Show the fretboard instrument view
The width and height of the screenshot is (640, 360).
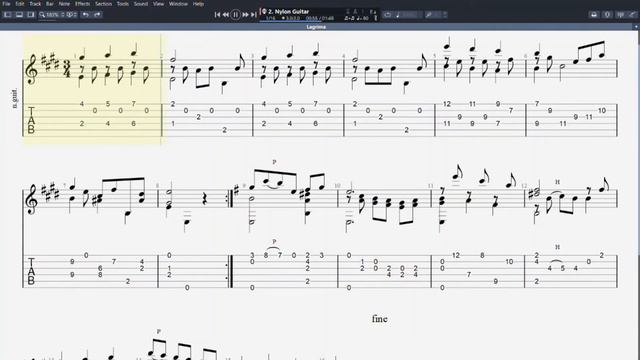pyautogui.click(x=594, y=15)
